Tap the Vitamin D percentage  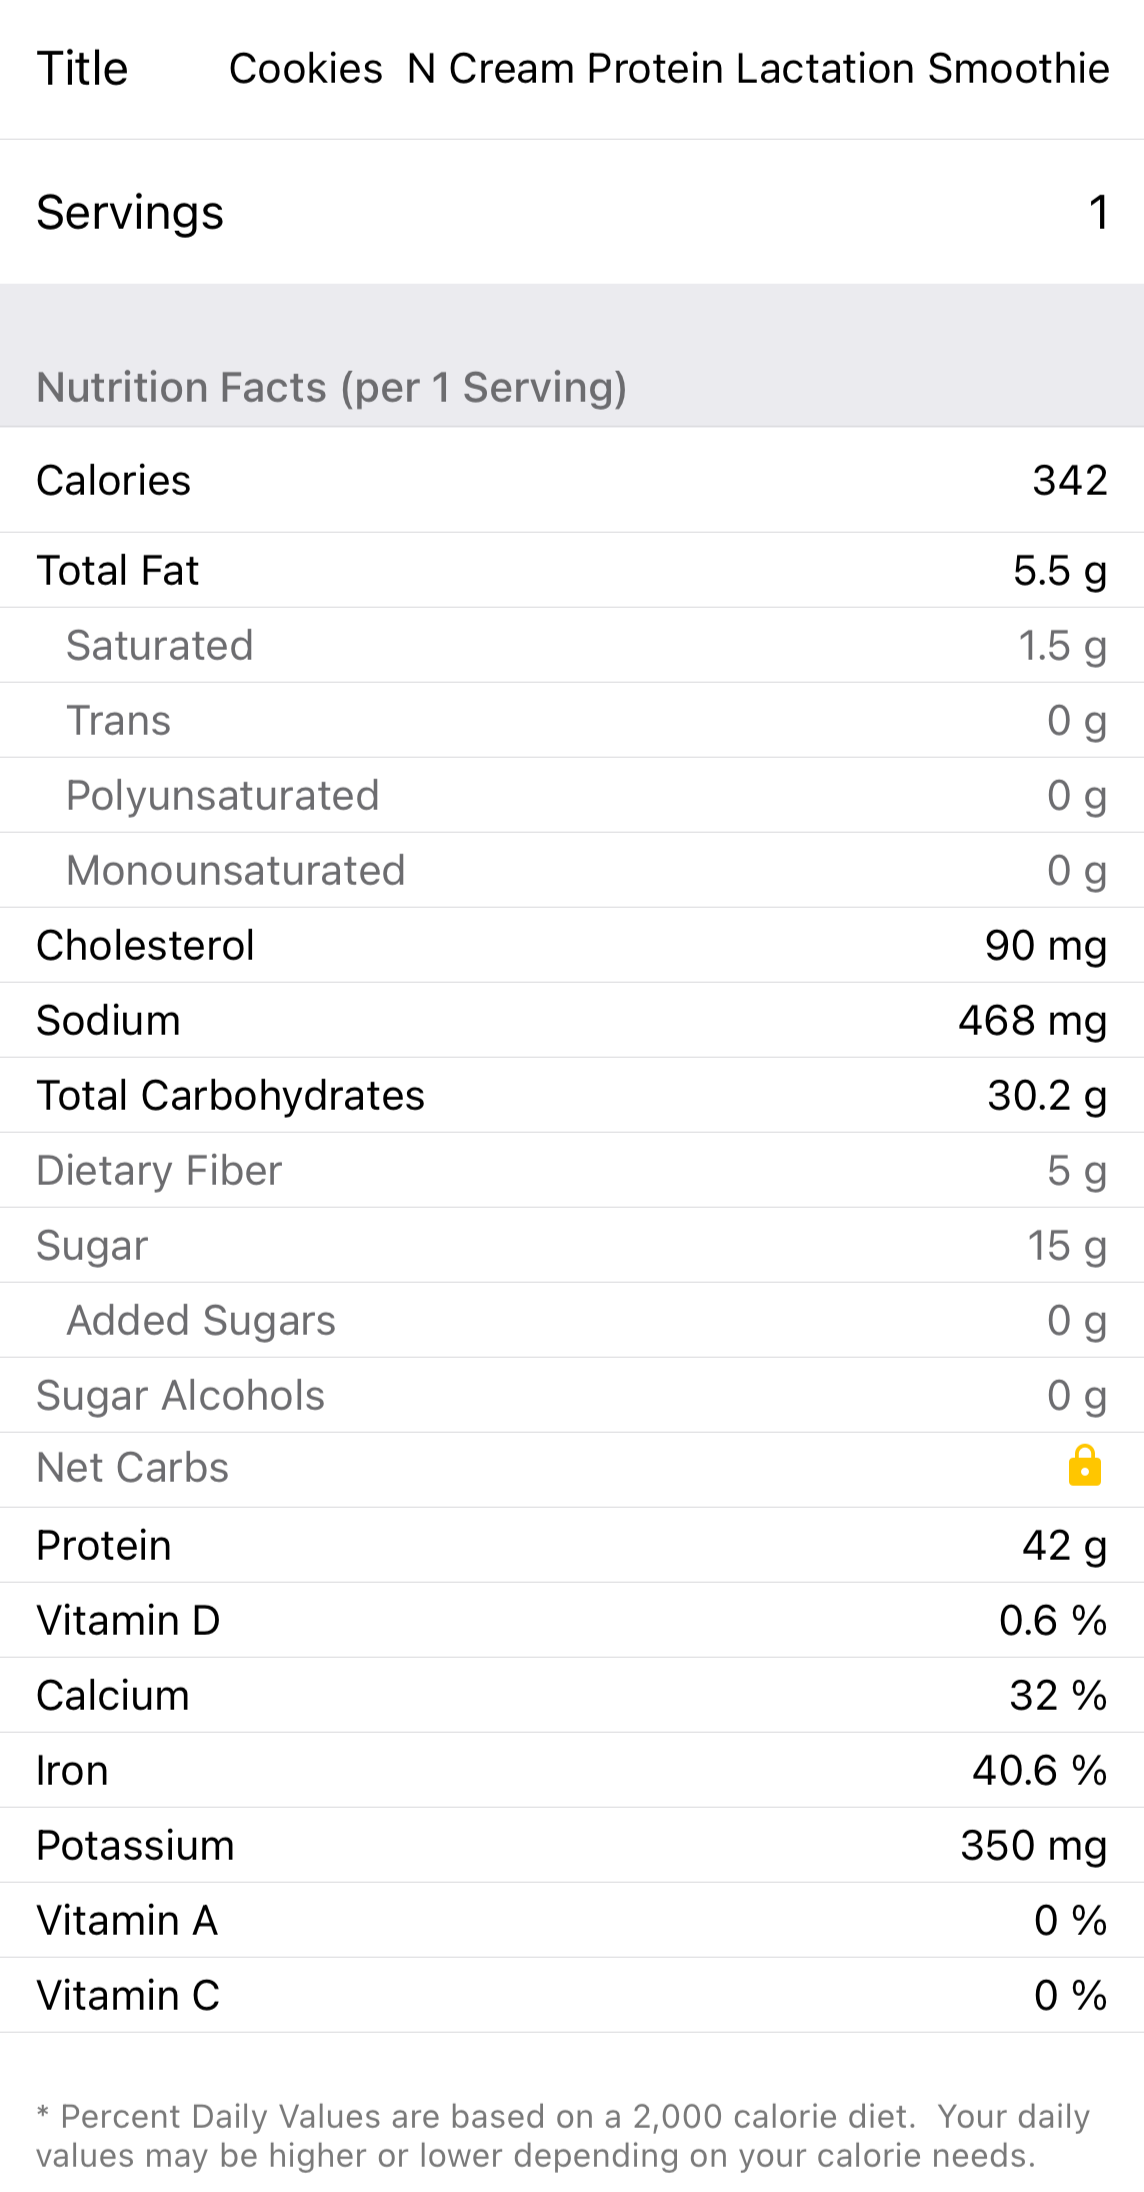pos(1052,1621)
